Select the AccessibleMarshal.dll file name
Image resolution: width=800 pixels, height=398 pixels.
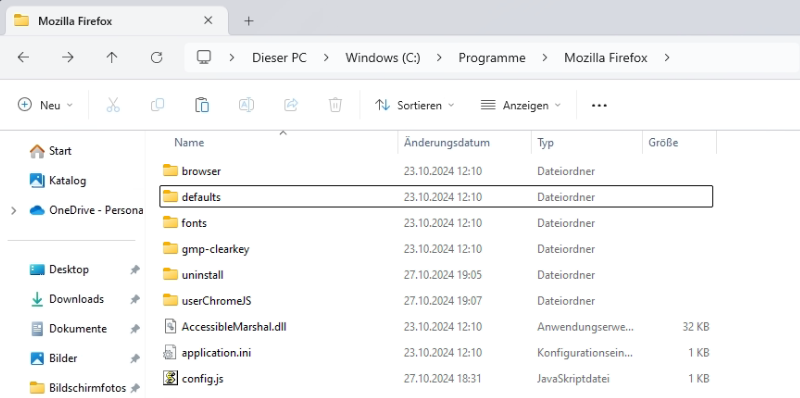click(x=234, y=327)
